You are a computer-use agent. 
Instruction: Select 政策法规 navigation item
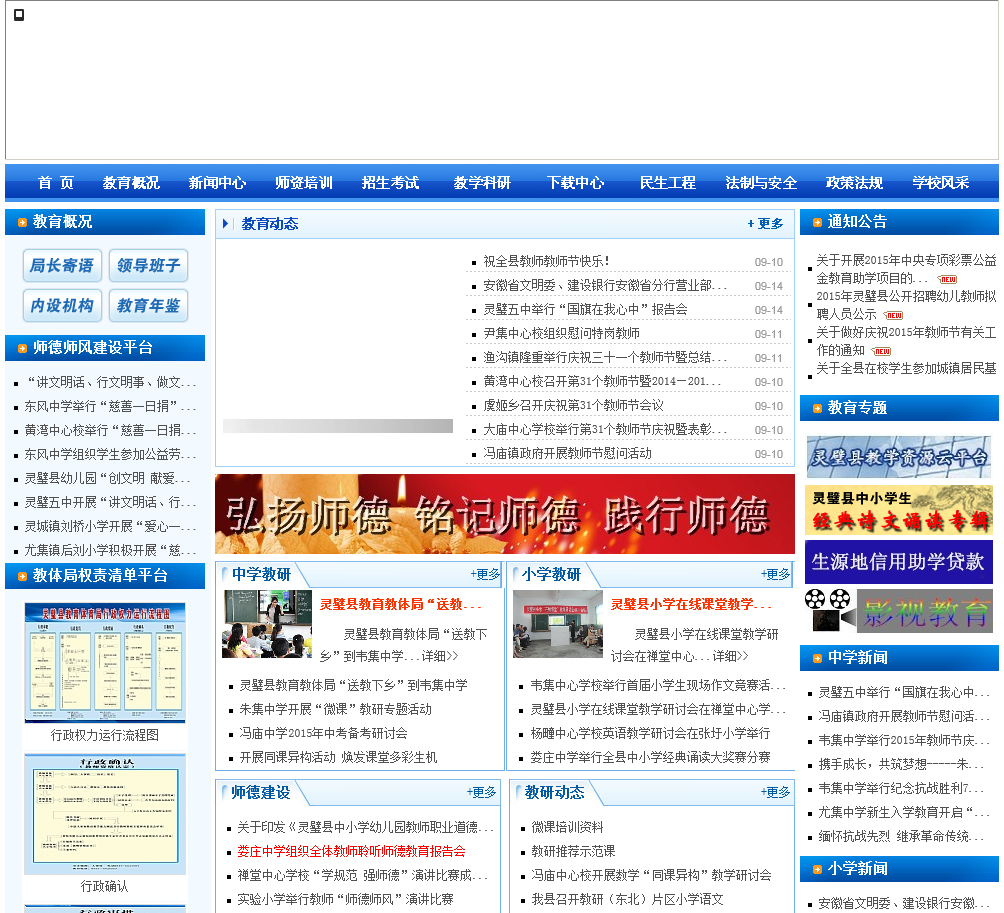coord(854,183)
